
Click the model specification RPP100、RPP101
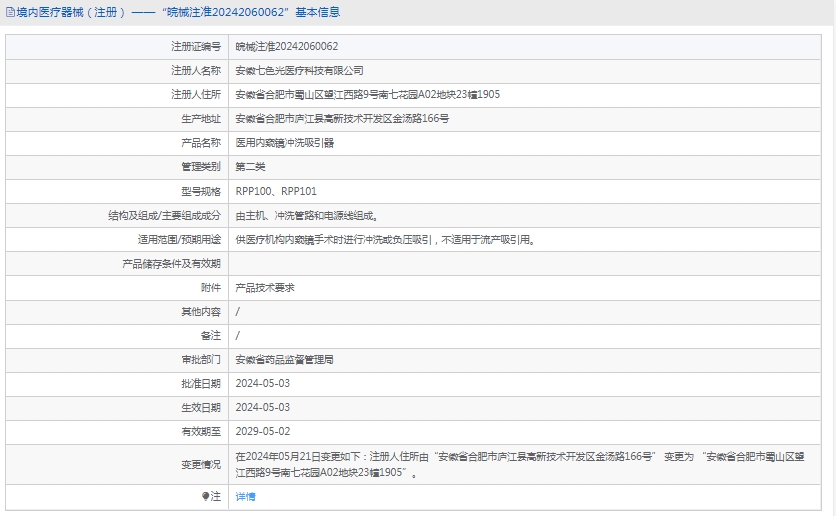(276, 191)
